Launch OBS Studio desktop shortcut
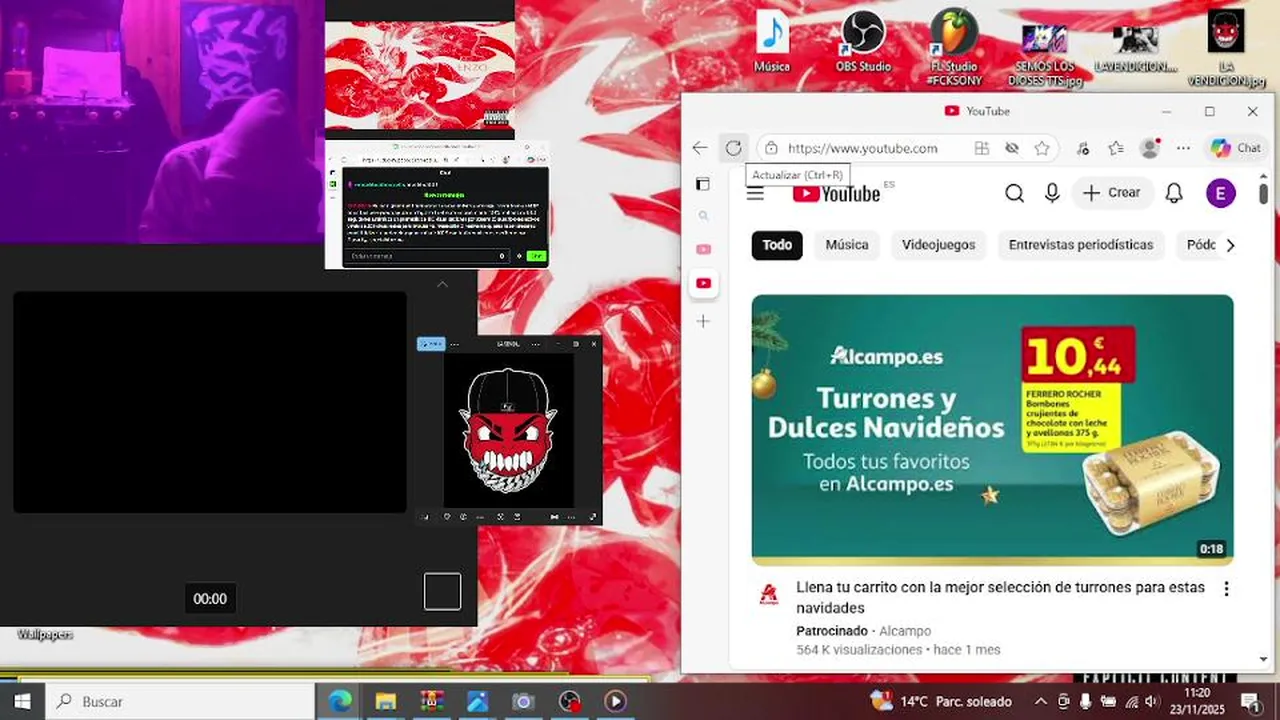The height and width of the screenshot is (720, 1280). pyautogui.click(x=863, y=41)
